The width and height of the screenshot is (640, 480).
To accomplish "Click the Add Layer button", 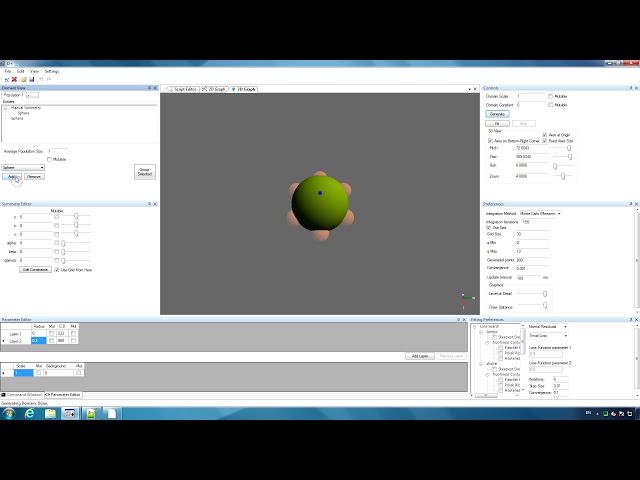I will [420, 356].
